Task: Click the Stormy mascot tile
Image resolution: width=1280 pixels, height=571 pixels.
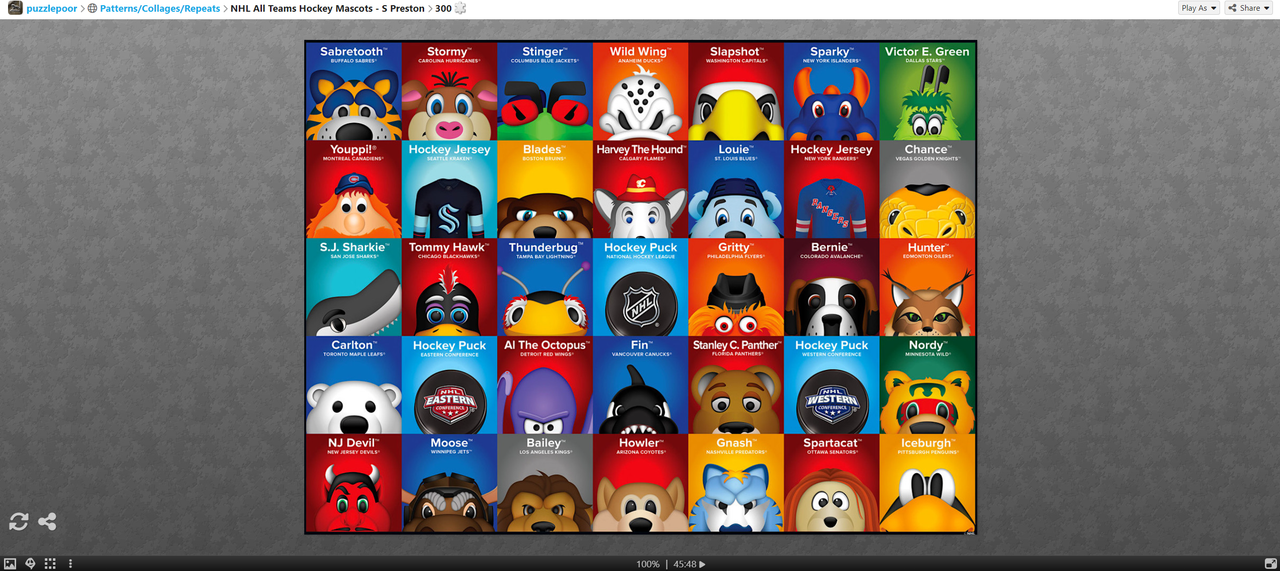Action: point(449,91)
